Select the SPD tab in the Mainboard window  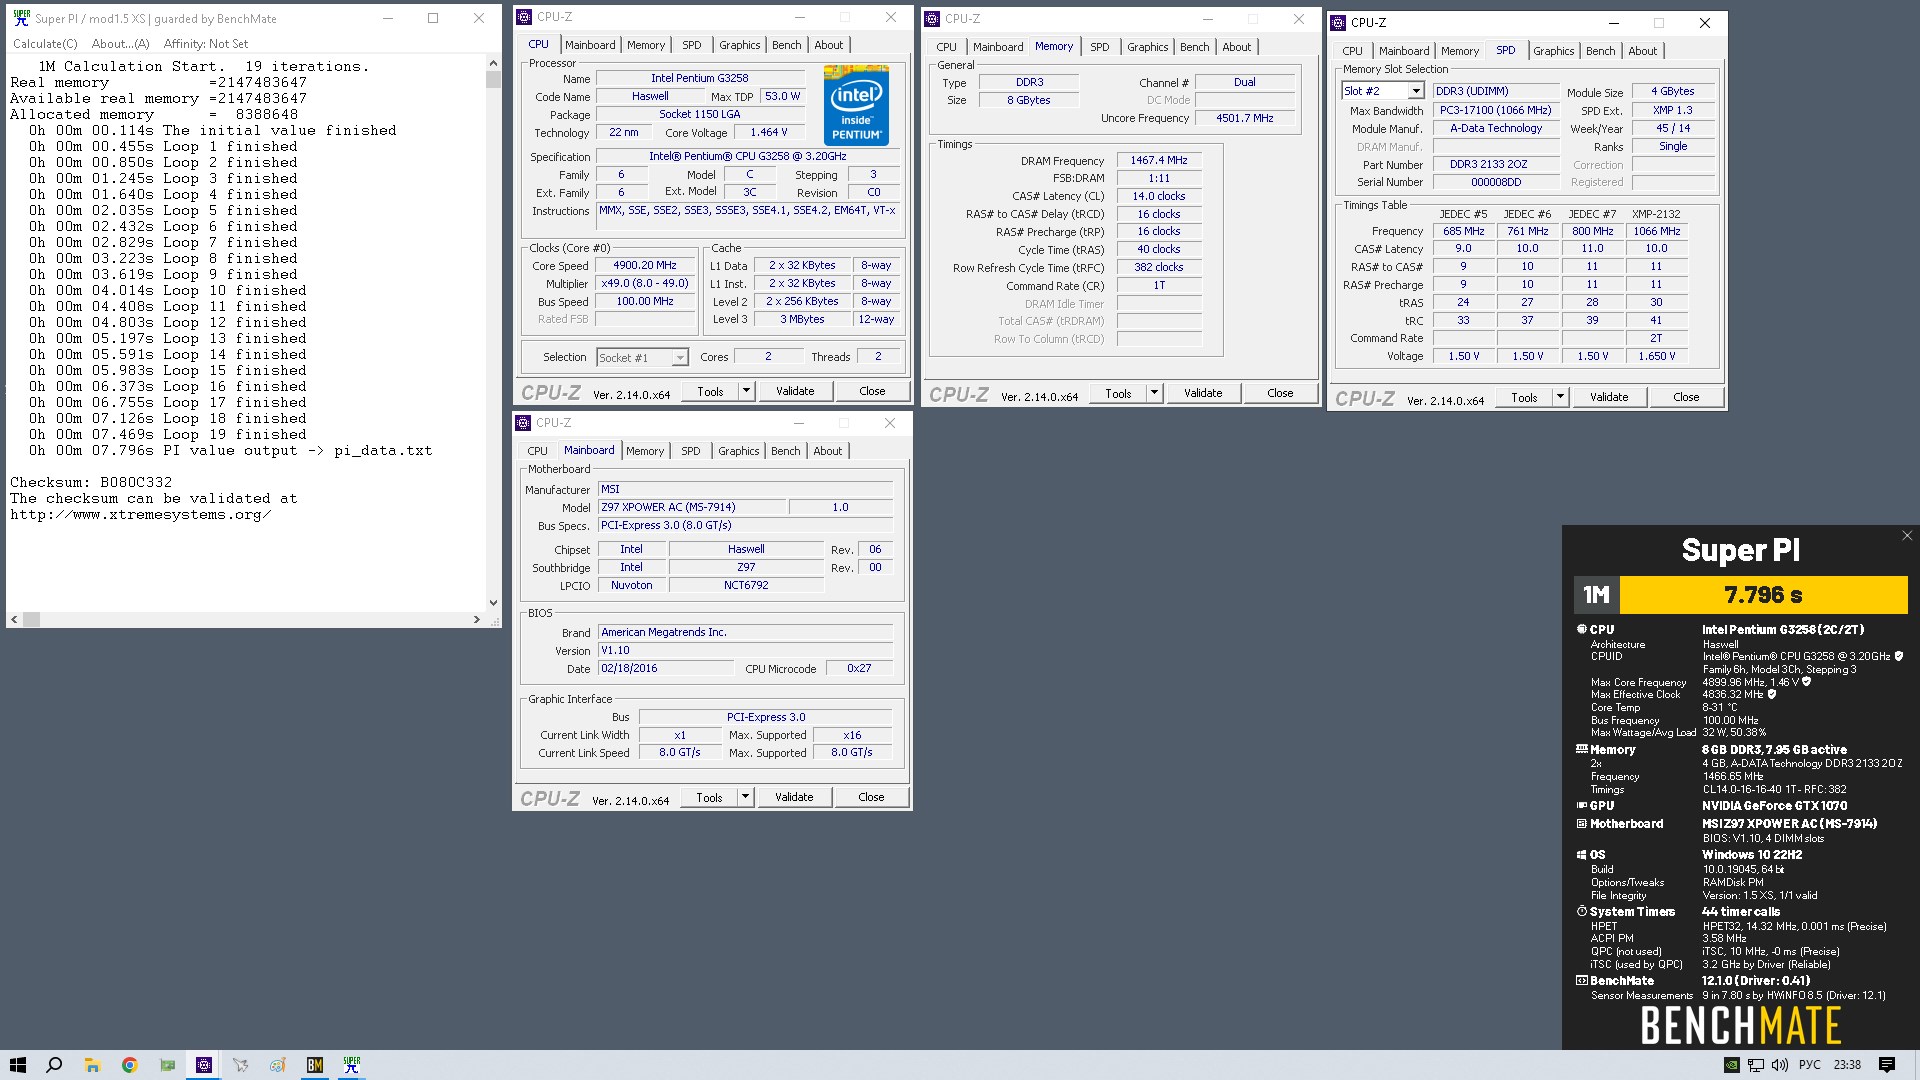(x=691, y=451)
